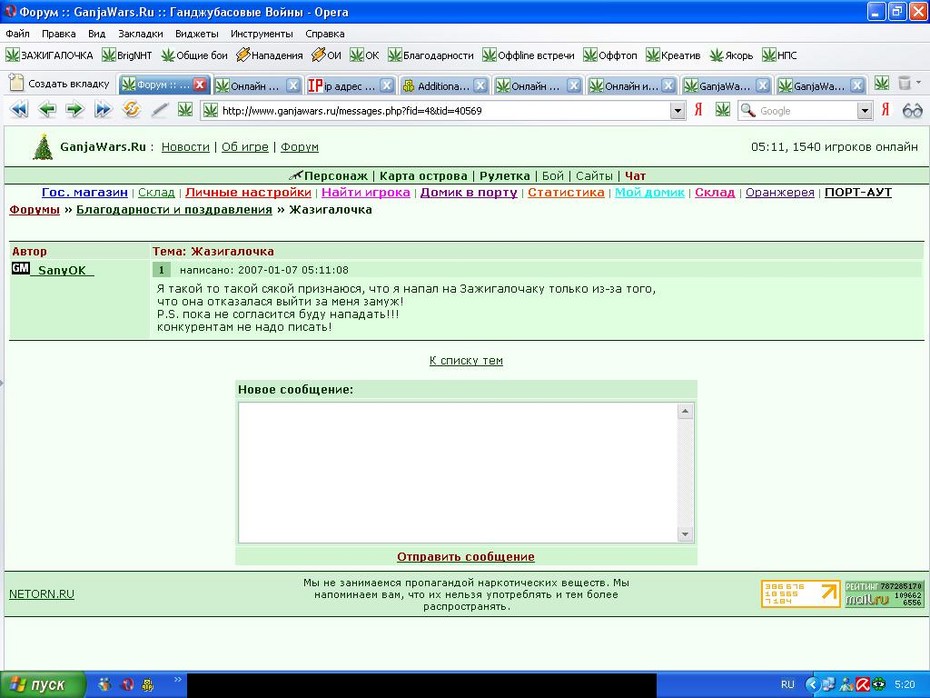Open the Благодарности bookmark

pos(431,56)
